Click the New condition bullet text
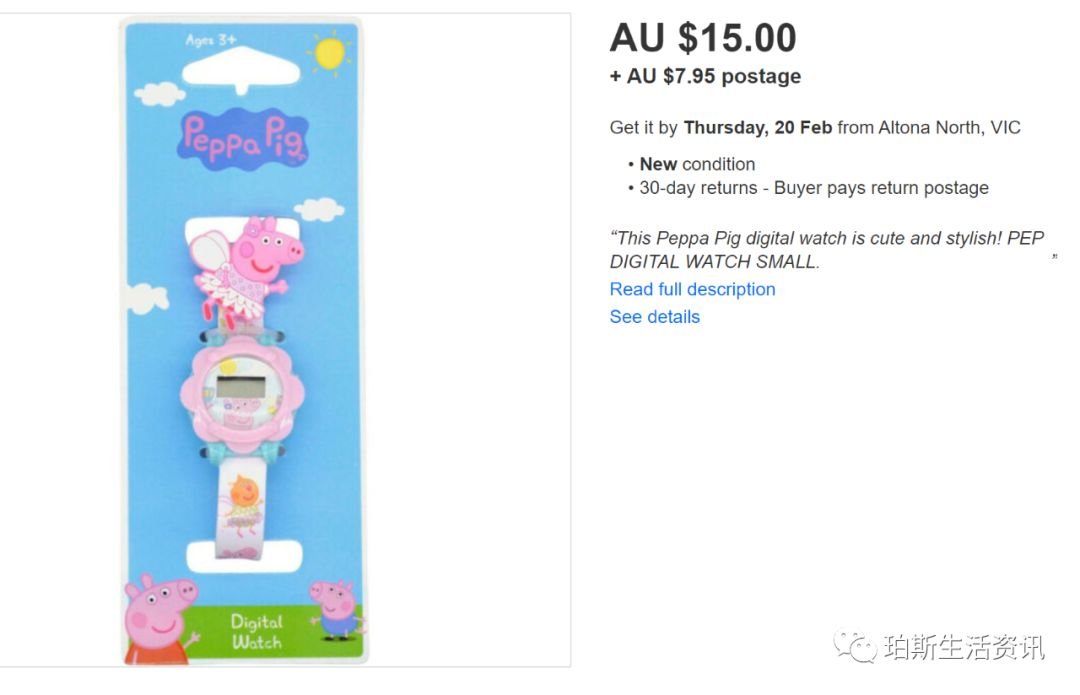This screenshot has height=695, width=1080. click(697, 164)
